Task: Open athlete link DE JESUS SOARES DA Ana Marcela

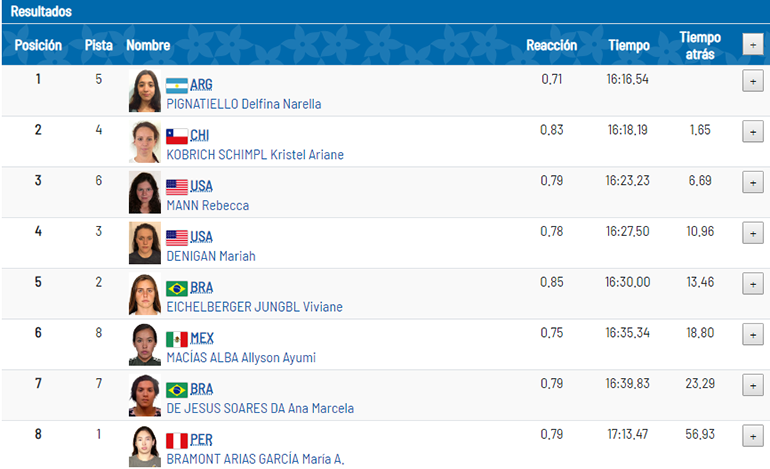Action: pos(260,408)
